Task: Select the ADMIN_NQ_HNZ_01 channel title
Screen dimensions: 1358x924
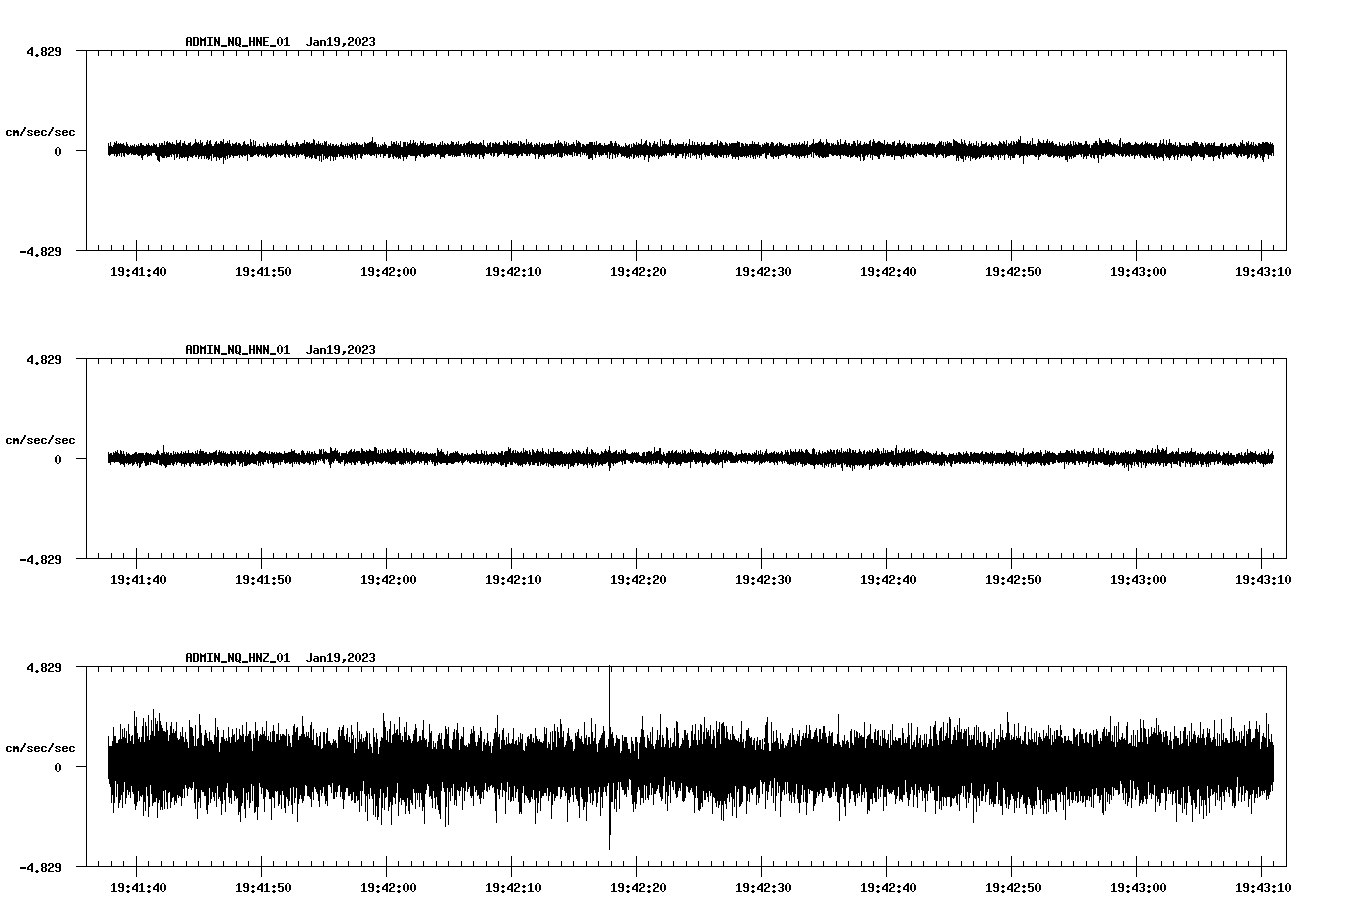Action: (x=238, y=658)
